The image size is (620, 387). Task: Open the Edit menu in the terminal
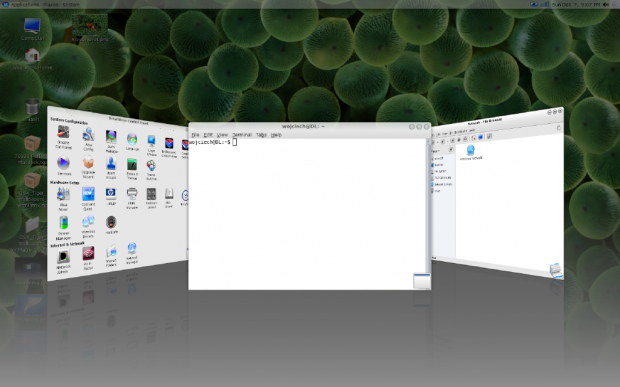tap(208, 135)
